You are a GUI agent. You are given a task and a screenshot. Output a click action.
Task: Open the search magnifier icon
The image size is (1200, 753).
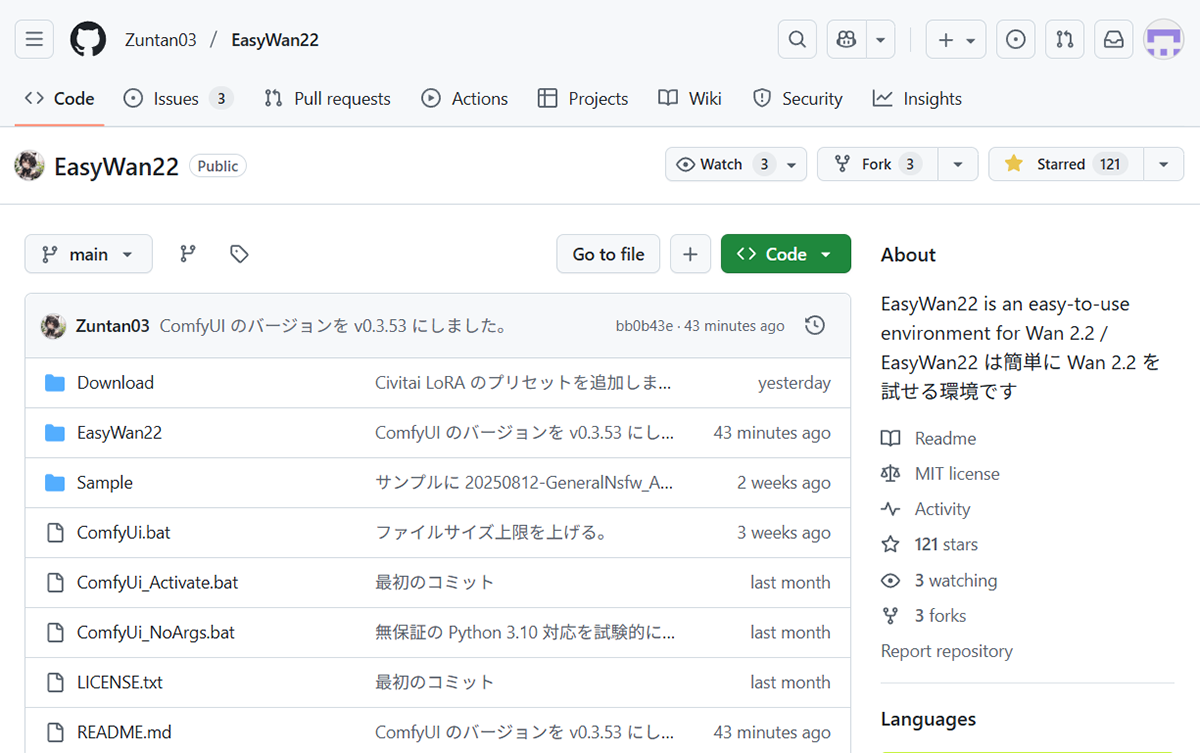click(x=797, y=39)
